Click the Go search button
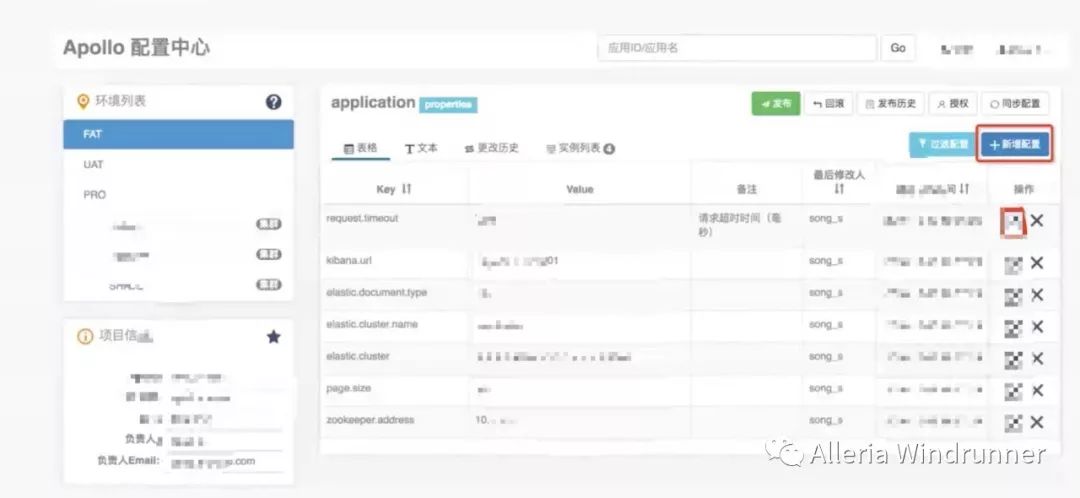This screenshot has height=498, width=1080. tap(898, 48)
